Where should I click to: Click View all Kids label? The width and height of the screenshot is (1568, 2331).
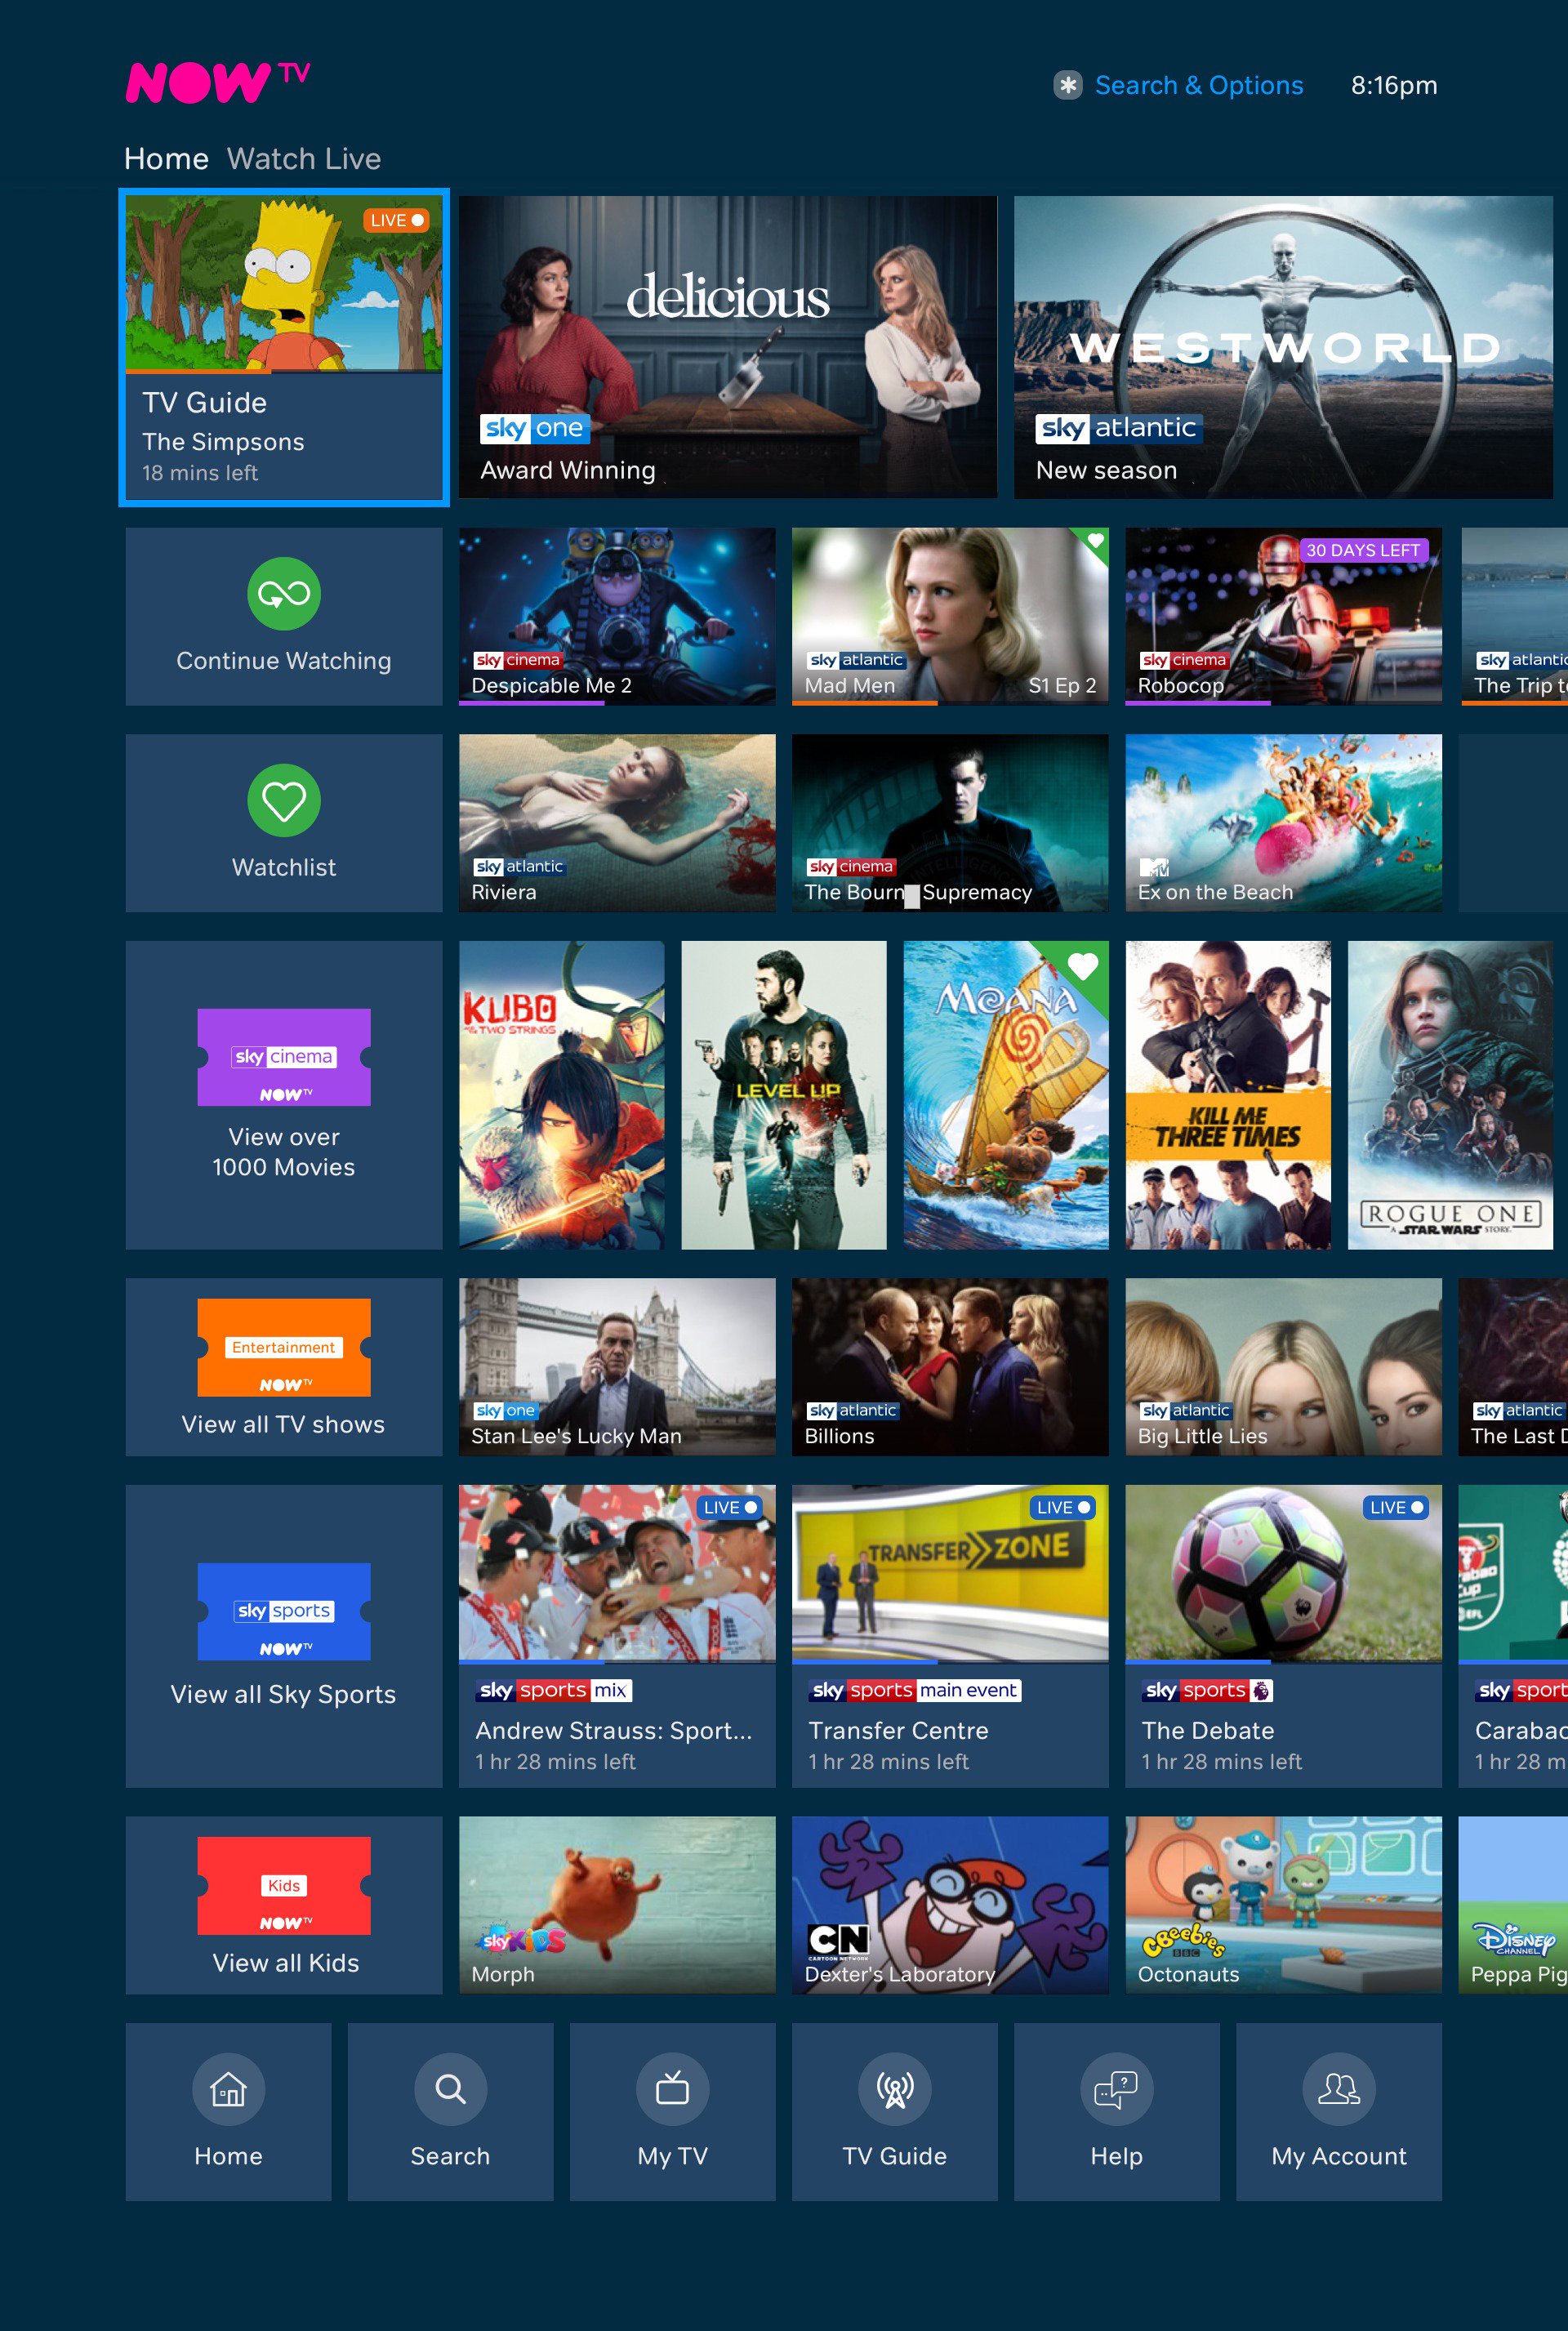pyautogui.click(x=285, y=1963)
